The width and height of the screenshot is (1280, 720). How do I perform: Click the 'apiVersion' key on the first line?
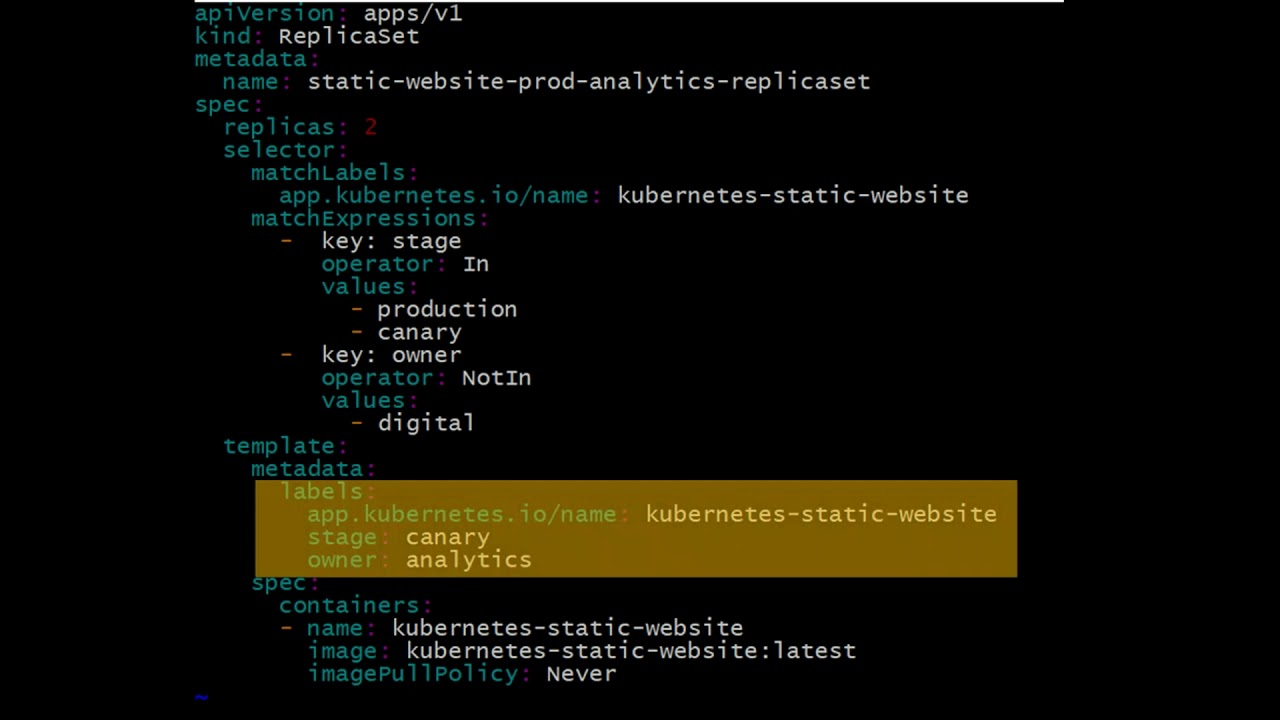[x=264, y=13]
